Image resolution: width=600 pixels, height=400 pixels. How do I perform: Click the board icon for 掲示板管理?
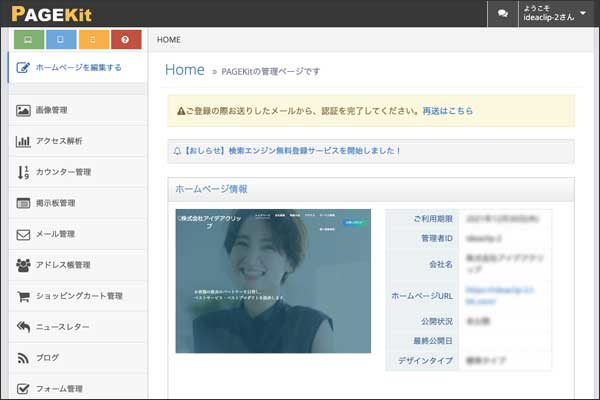click(x=23, y=203)
